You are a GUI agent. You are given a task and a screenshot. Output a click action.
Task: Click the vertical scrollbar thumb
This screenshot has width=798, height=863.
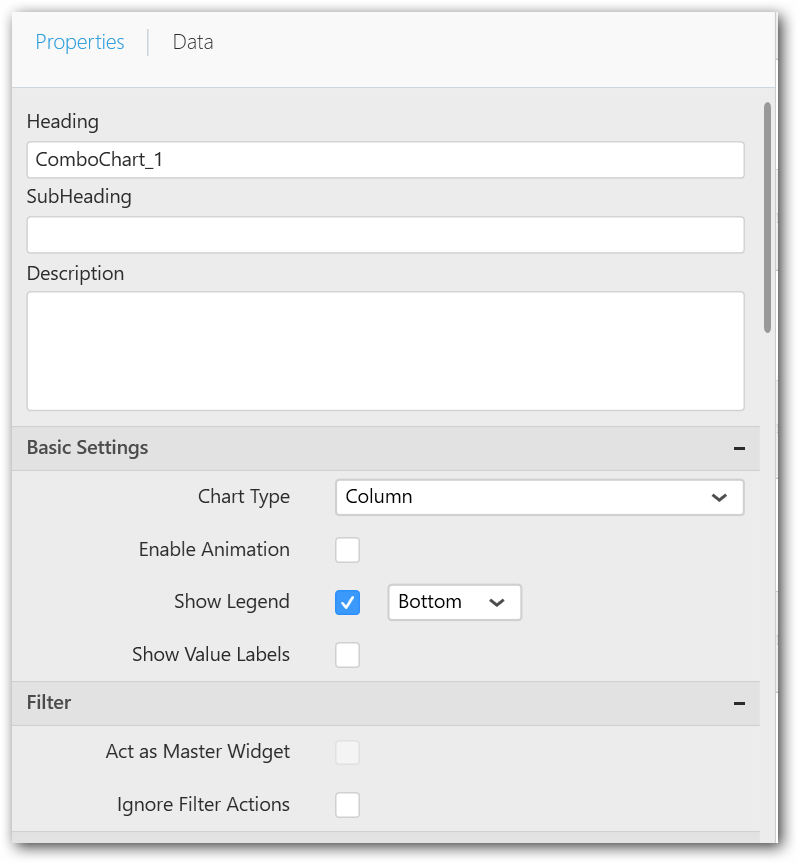[x=767, y=215]
